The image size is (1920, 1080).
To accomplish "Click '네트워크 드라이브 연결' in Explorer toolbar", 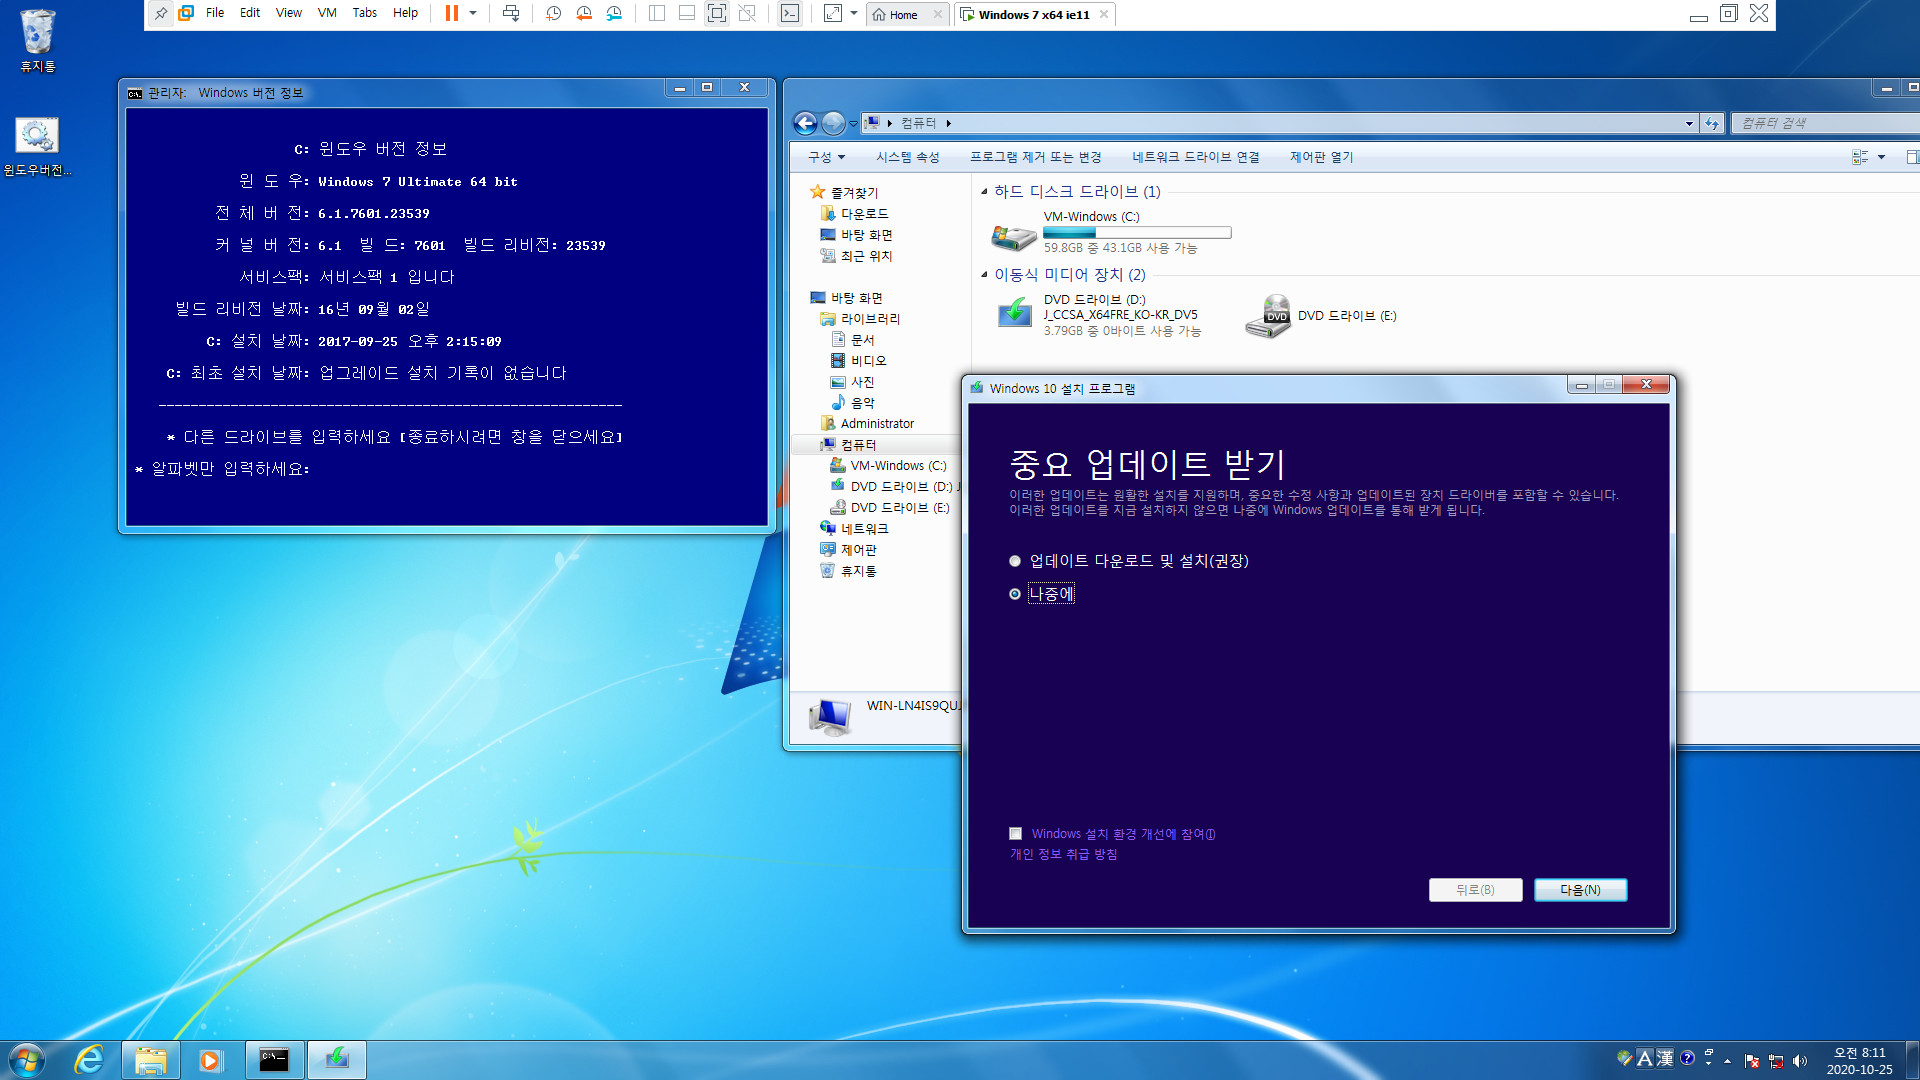I will point(1195,157).
